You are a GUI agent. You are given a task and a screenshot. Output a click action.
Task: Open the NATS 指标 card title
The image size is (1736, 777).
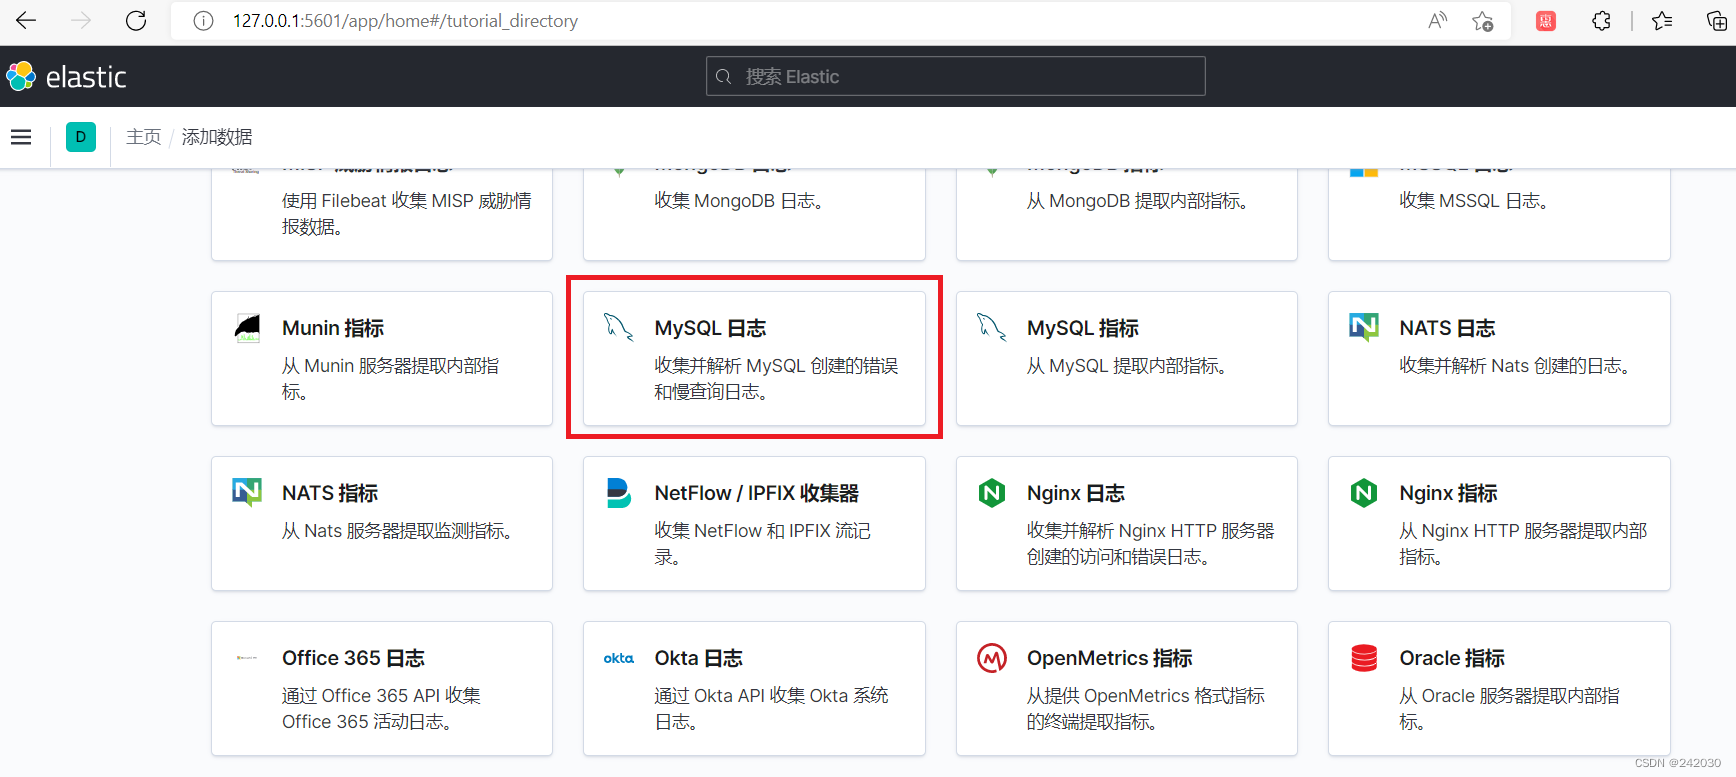tap(330, 493)
